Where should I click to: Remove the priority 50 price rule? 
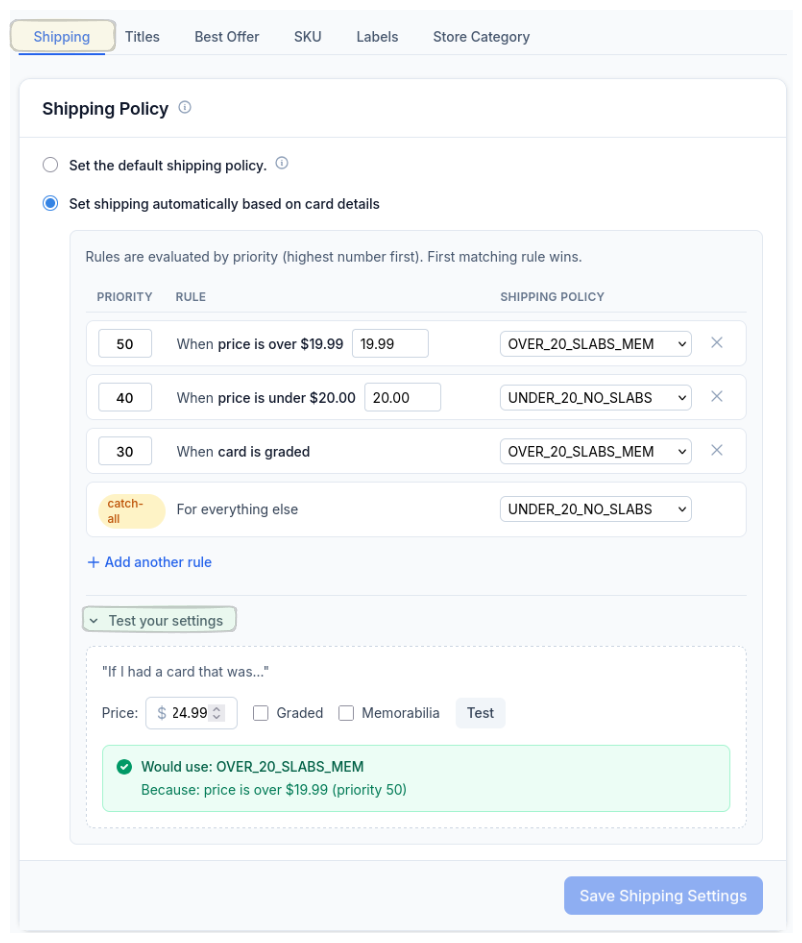click(x=717, y=342)
